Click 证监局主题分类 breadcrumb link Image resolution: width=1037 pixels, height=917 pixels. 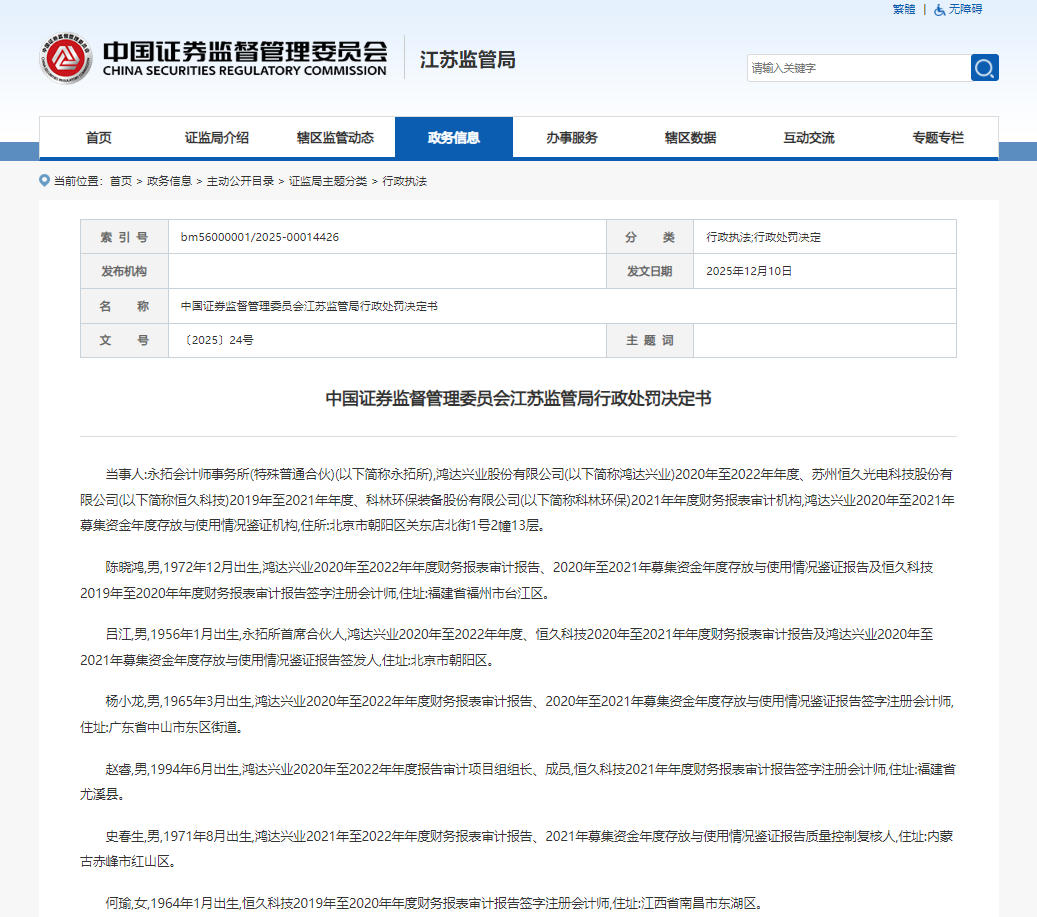pos(328,181)
